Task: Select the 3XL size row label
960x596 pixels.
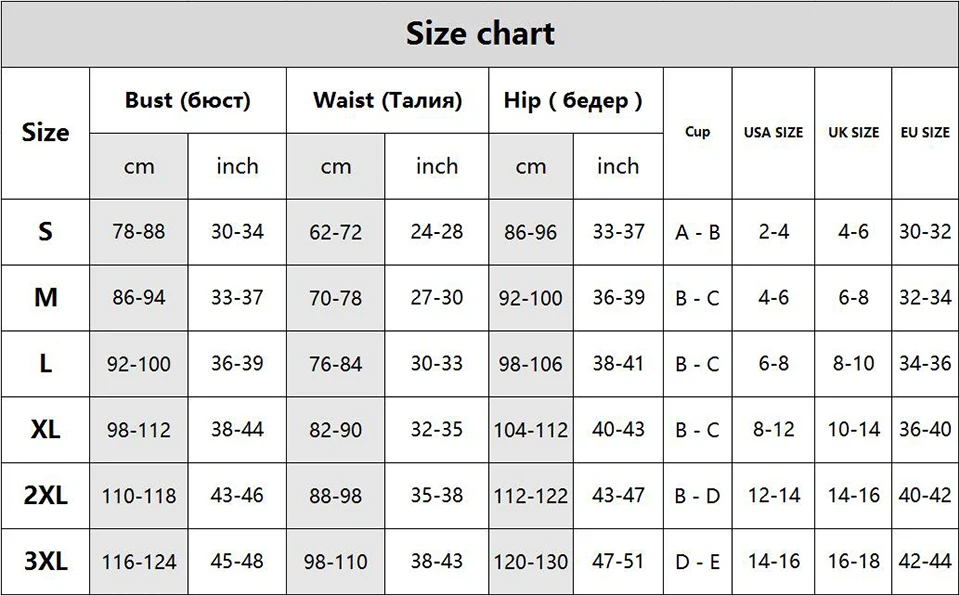Action: [x=46, y=560]
